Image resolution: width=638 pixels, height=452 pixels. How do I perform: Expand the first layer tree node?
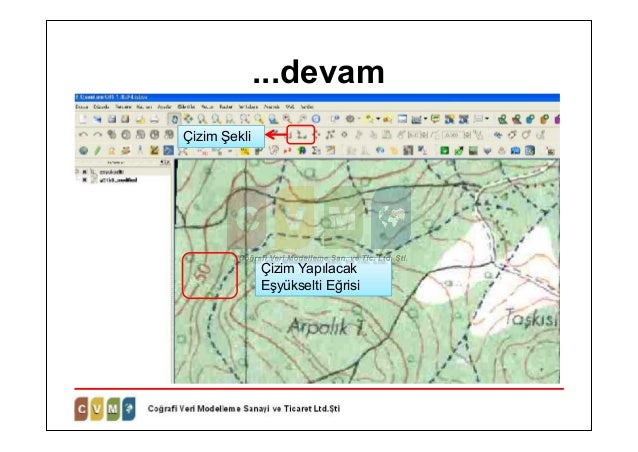(x=77, y=172)
